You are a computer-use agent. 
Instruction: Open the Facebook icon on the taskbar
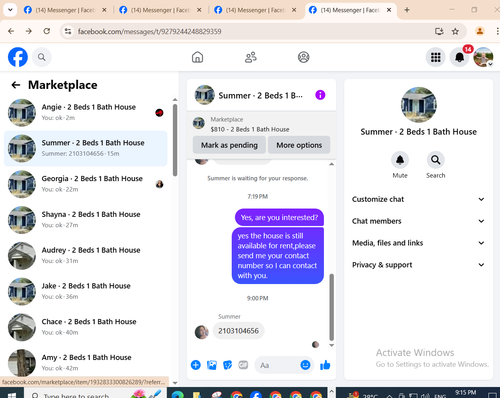click(256, 395)
